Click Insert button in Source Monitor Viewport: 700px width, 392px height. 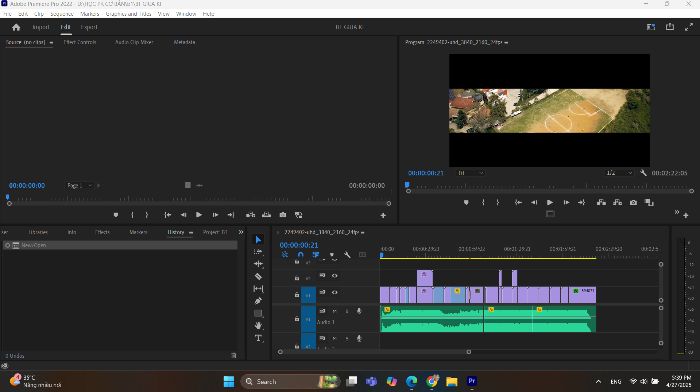tap(250, 215)
